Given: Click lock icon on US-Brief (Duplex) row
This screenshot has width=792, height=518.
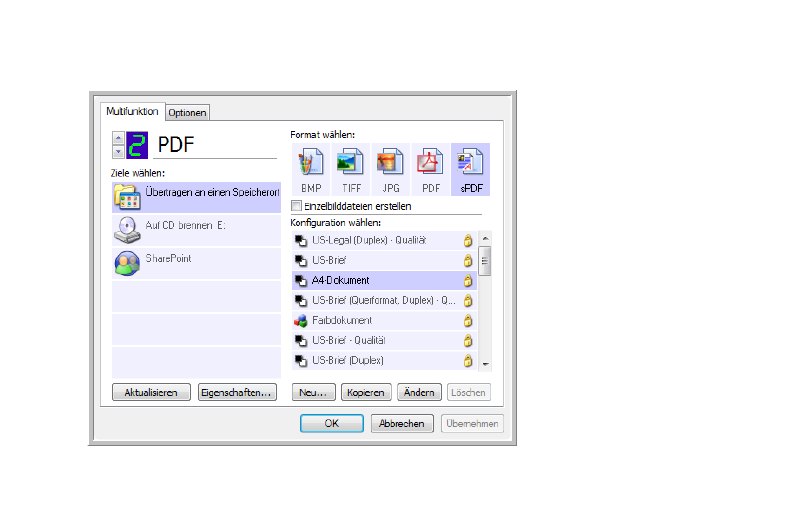Looking at the screenshot, I should [x=468, y=360].
